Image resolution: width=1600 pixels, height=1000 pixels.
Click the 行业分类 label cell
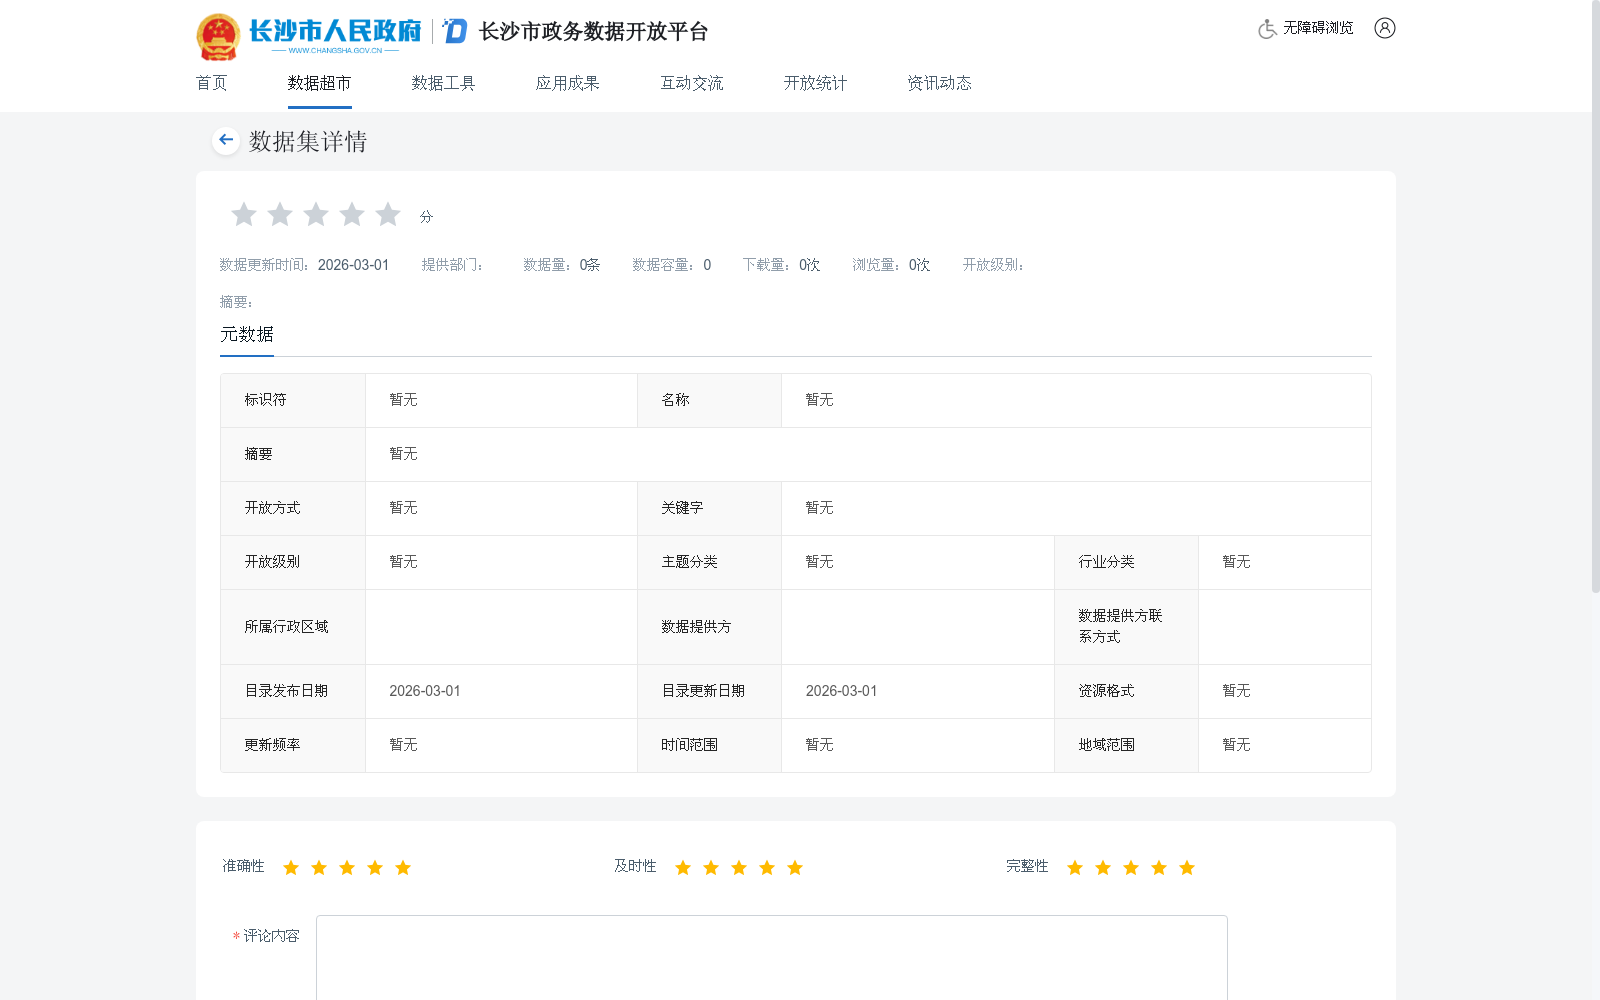point(1126,562)
